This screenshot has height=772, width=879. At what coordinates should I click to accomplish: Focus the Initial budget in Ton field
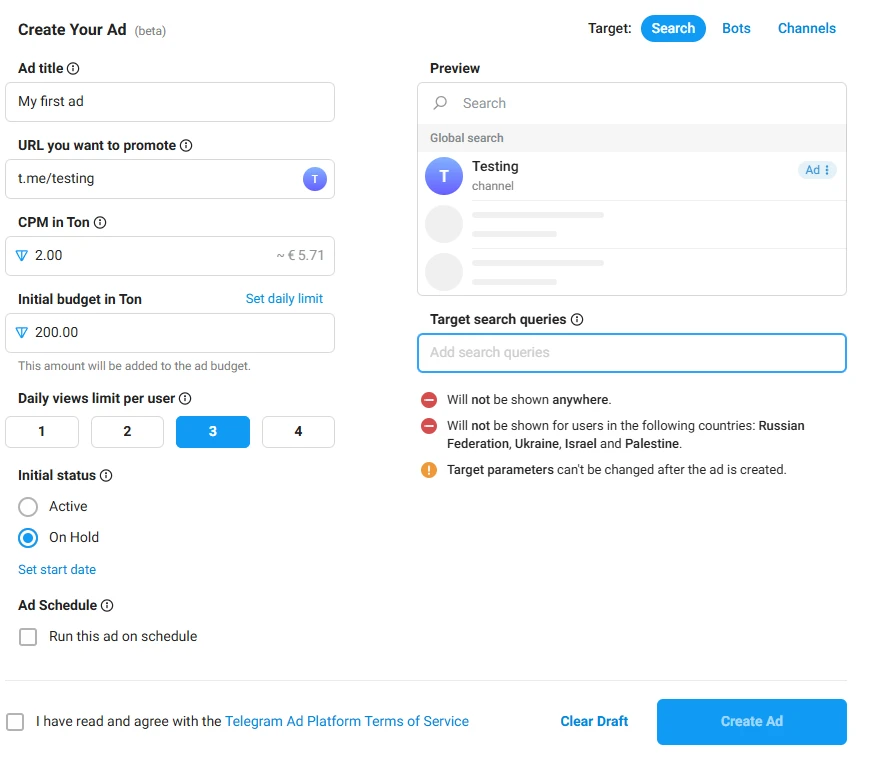click(x=170, y=333)
